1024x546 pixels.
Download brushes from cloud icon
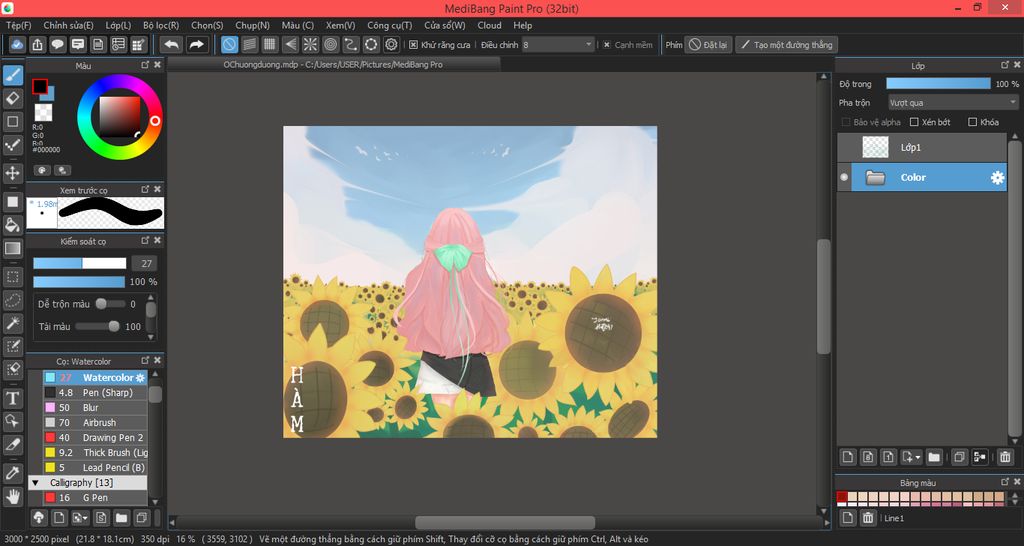tap(39, 518)
